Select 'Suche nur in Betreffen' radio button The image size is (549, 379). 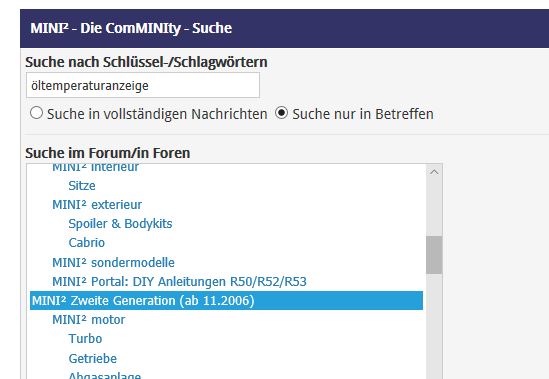click(282, 113)
